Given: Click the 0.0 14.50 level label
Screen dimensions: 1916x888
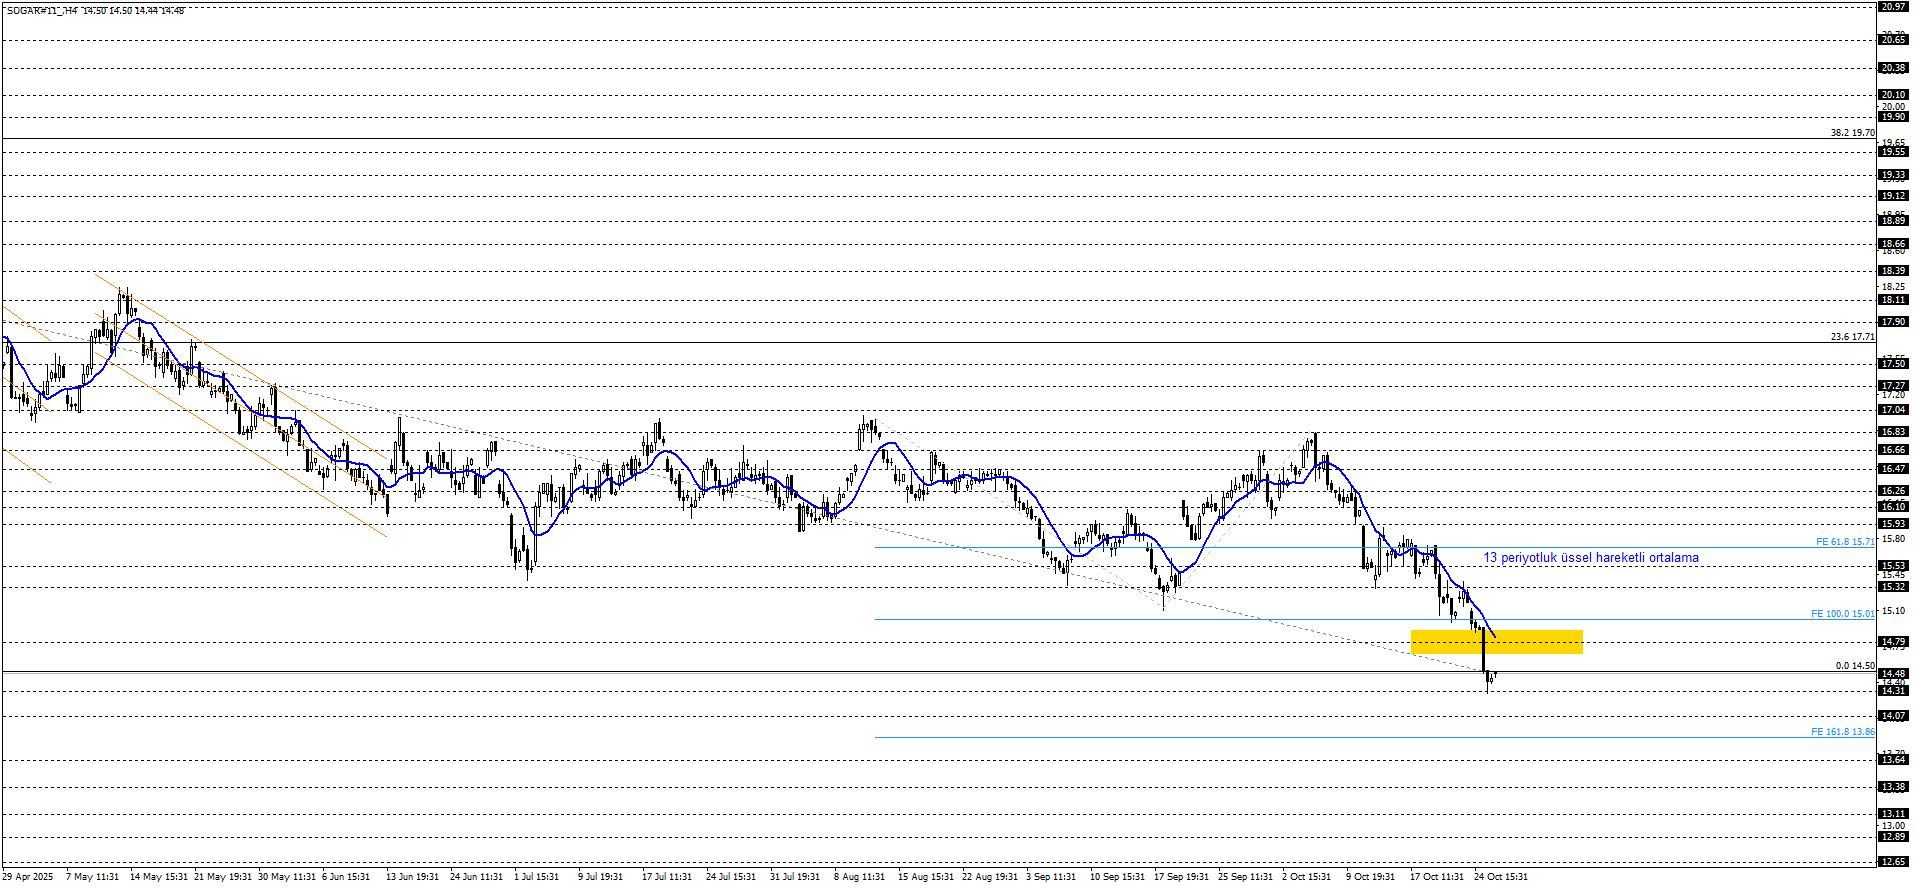Looking at the screenshot, I should pos(1855,666).
